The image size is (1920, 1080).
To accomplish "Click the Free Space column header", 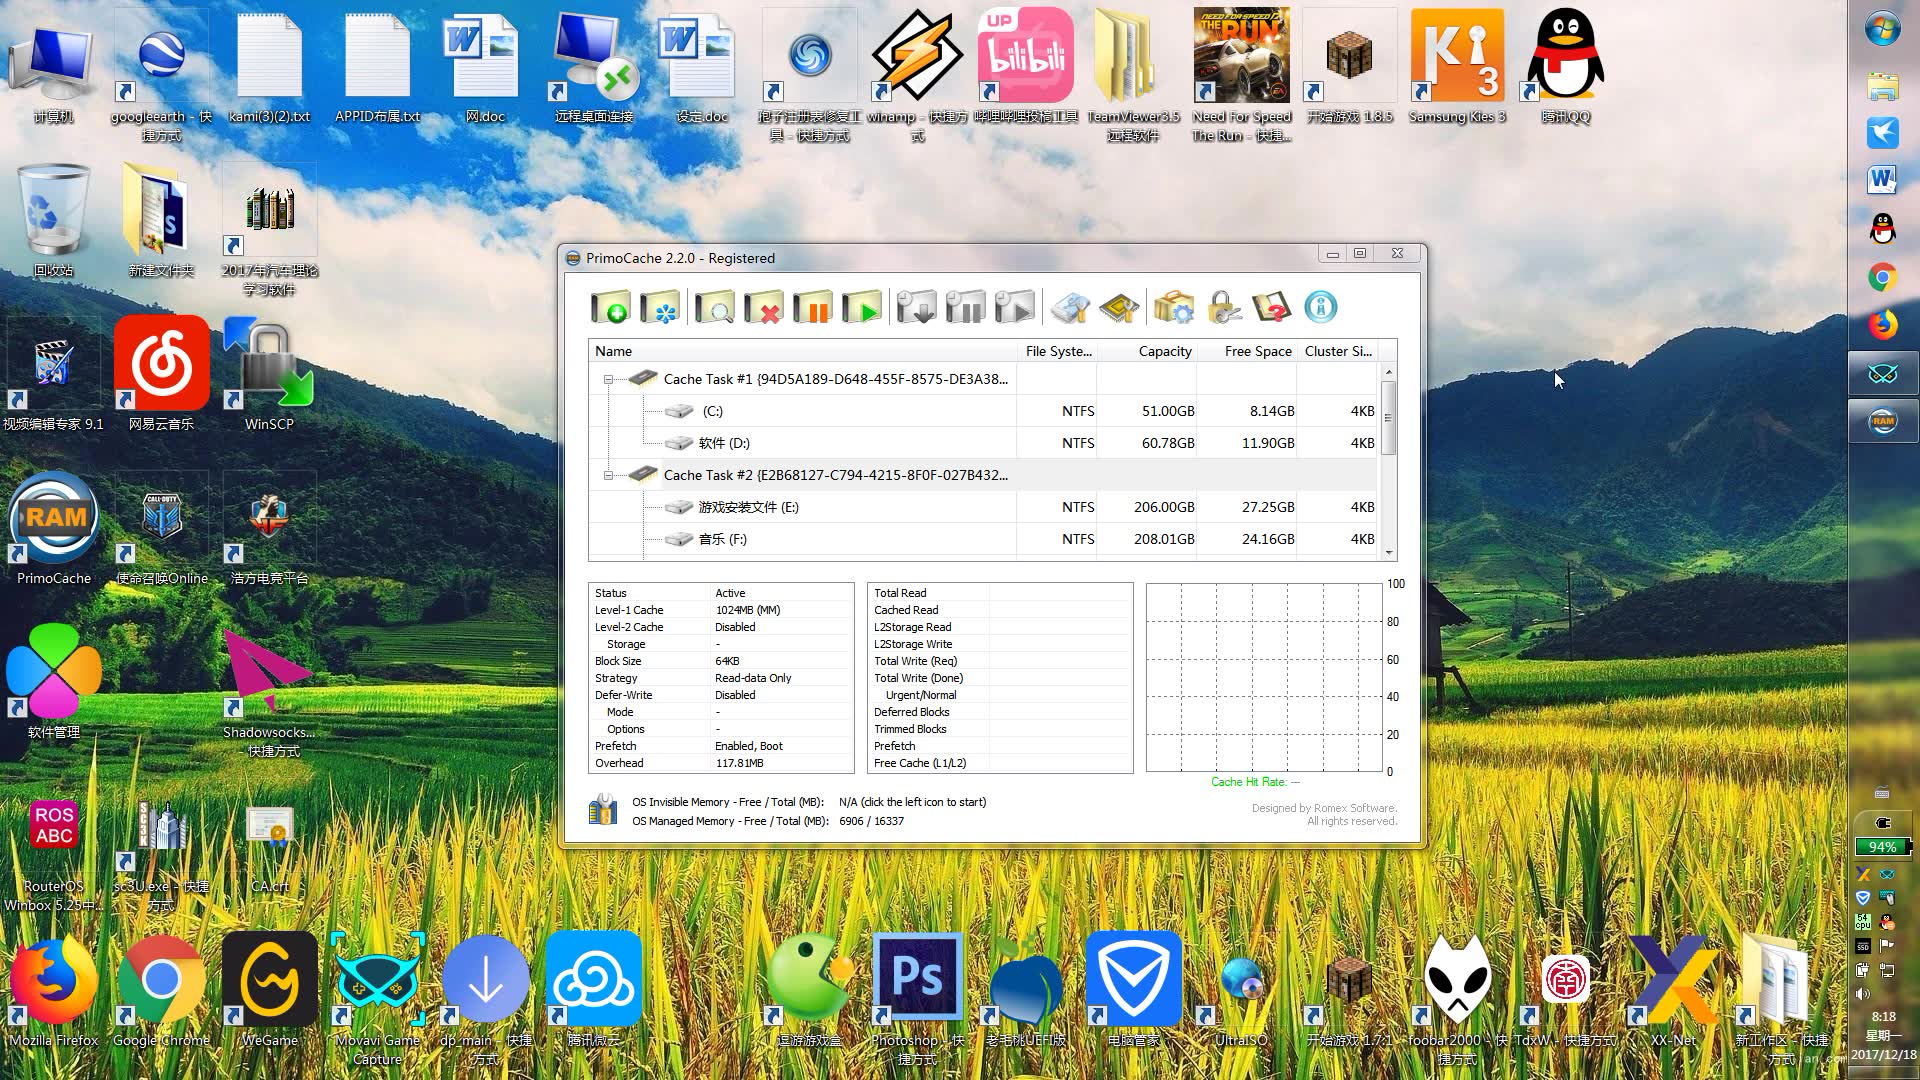I will coord(1257,351).
